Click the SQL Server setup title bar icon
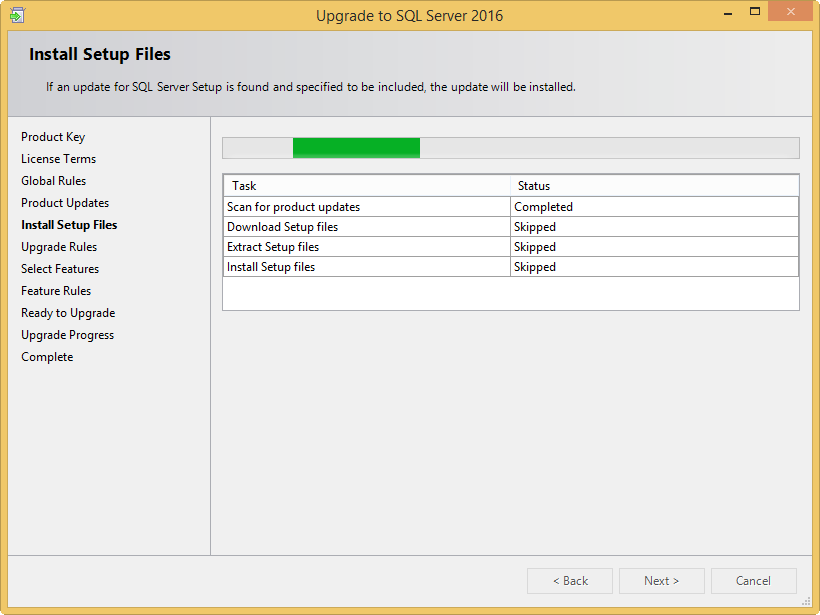This screenshot has height=615, width=820. point(17,15)
